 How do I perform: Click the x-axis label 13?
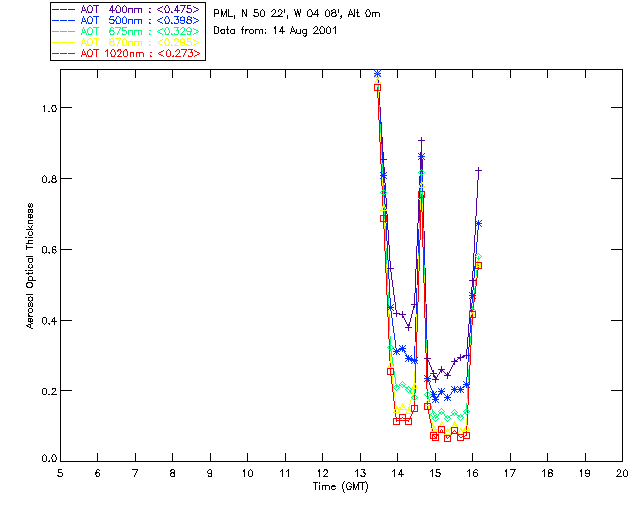click(x=360, y=473)
